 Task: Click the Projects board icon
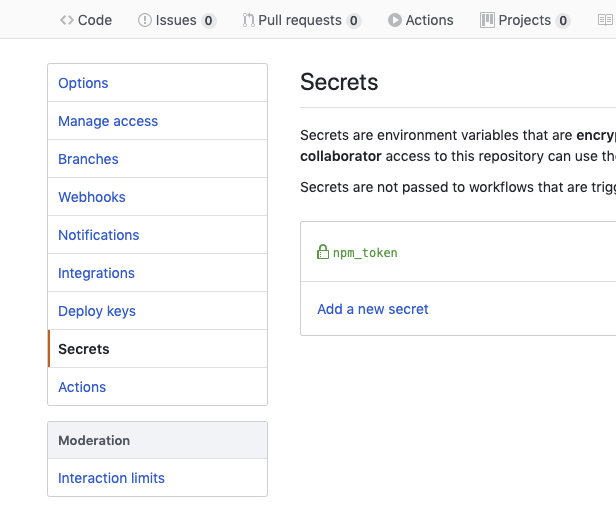(x=488, y=20)
